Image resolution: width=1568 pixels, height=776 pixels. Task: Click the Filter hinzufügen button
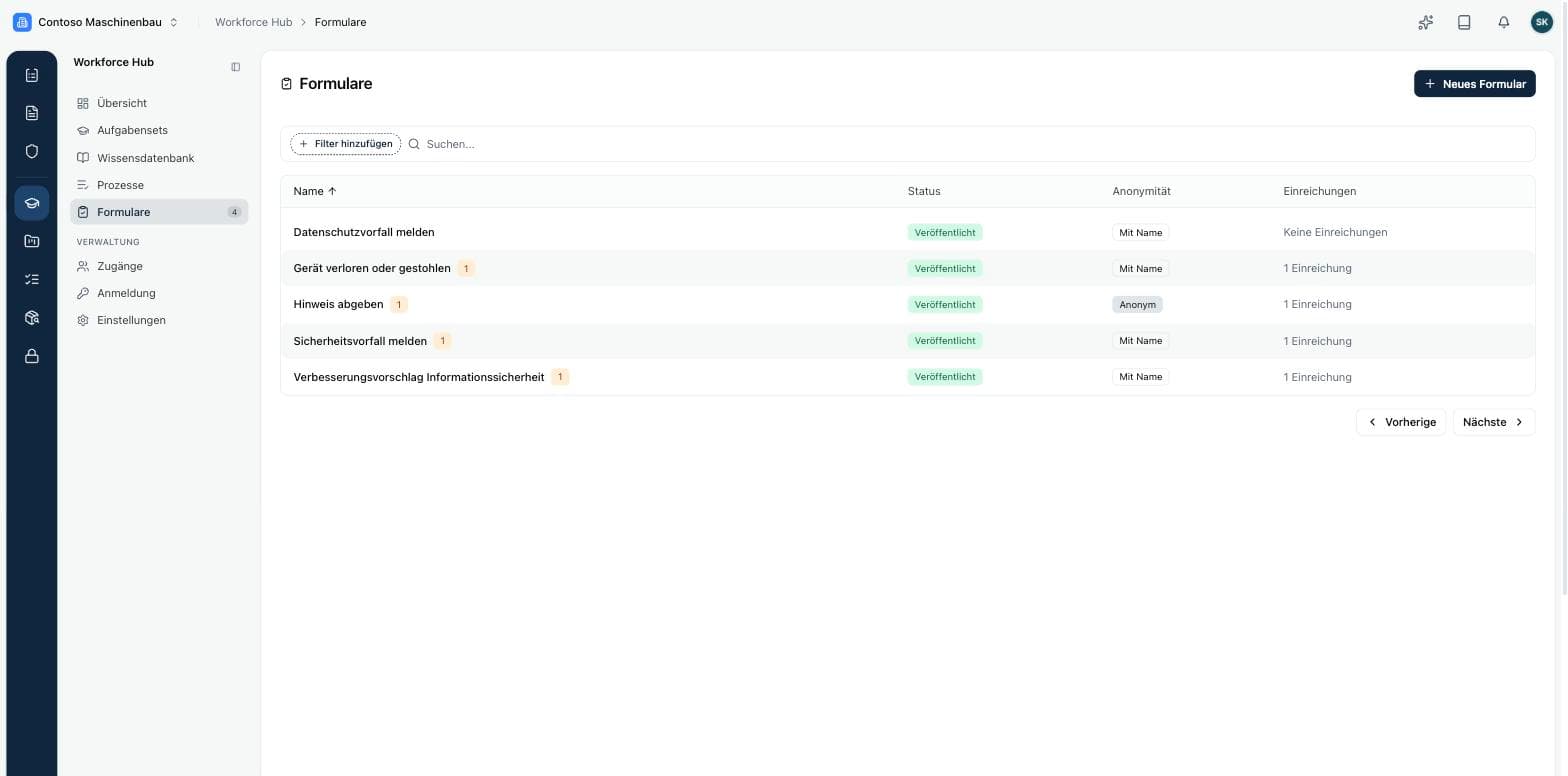346,144
